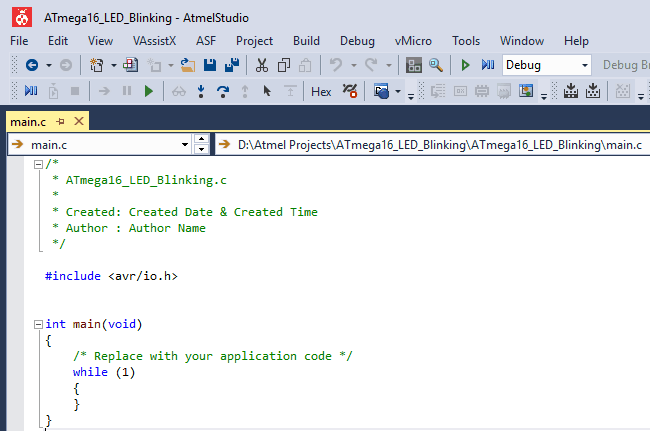Screen dimensions: 650x431
Task: Click the Atmel Studio ladybug logo
Action: pyautogui.click(x=22, y=17)
